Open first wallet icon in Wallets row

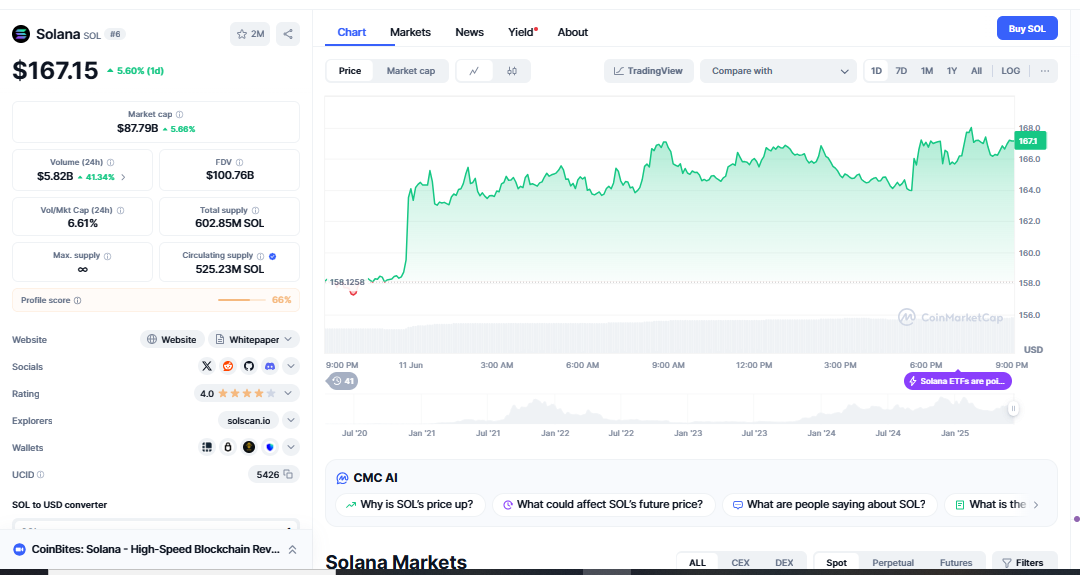tap(207, 448)
